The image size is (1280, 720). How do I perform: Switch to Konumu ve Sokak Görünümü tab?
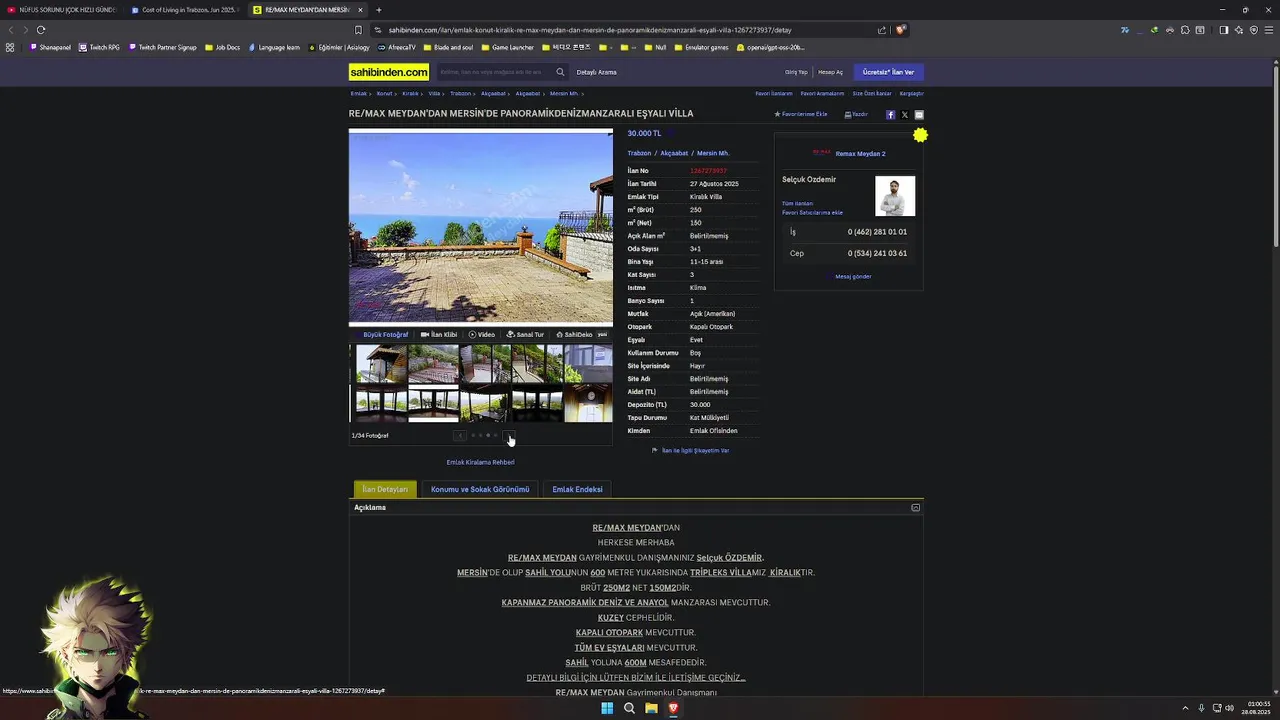tap(480, 489)
